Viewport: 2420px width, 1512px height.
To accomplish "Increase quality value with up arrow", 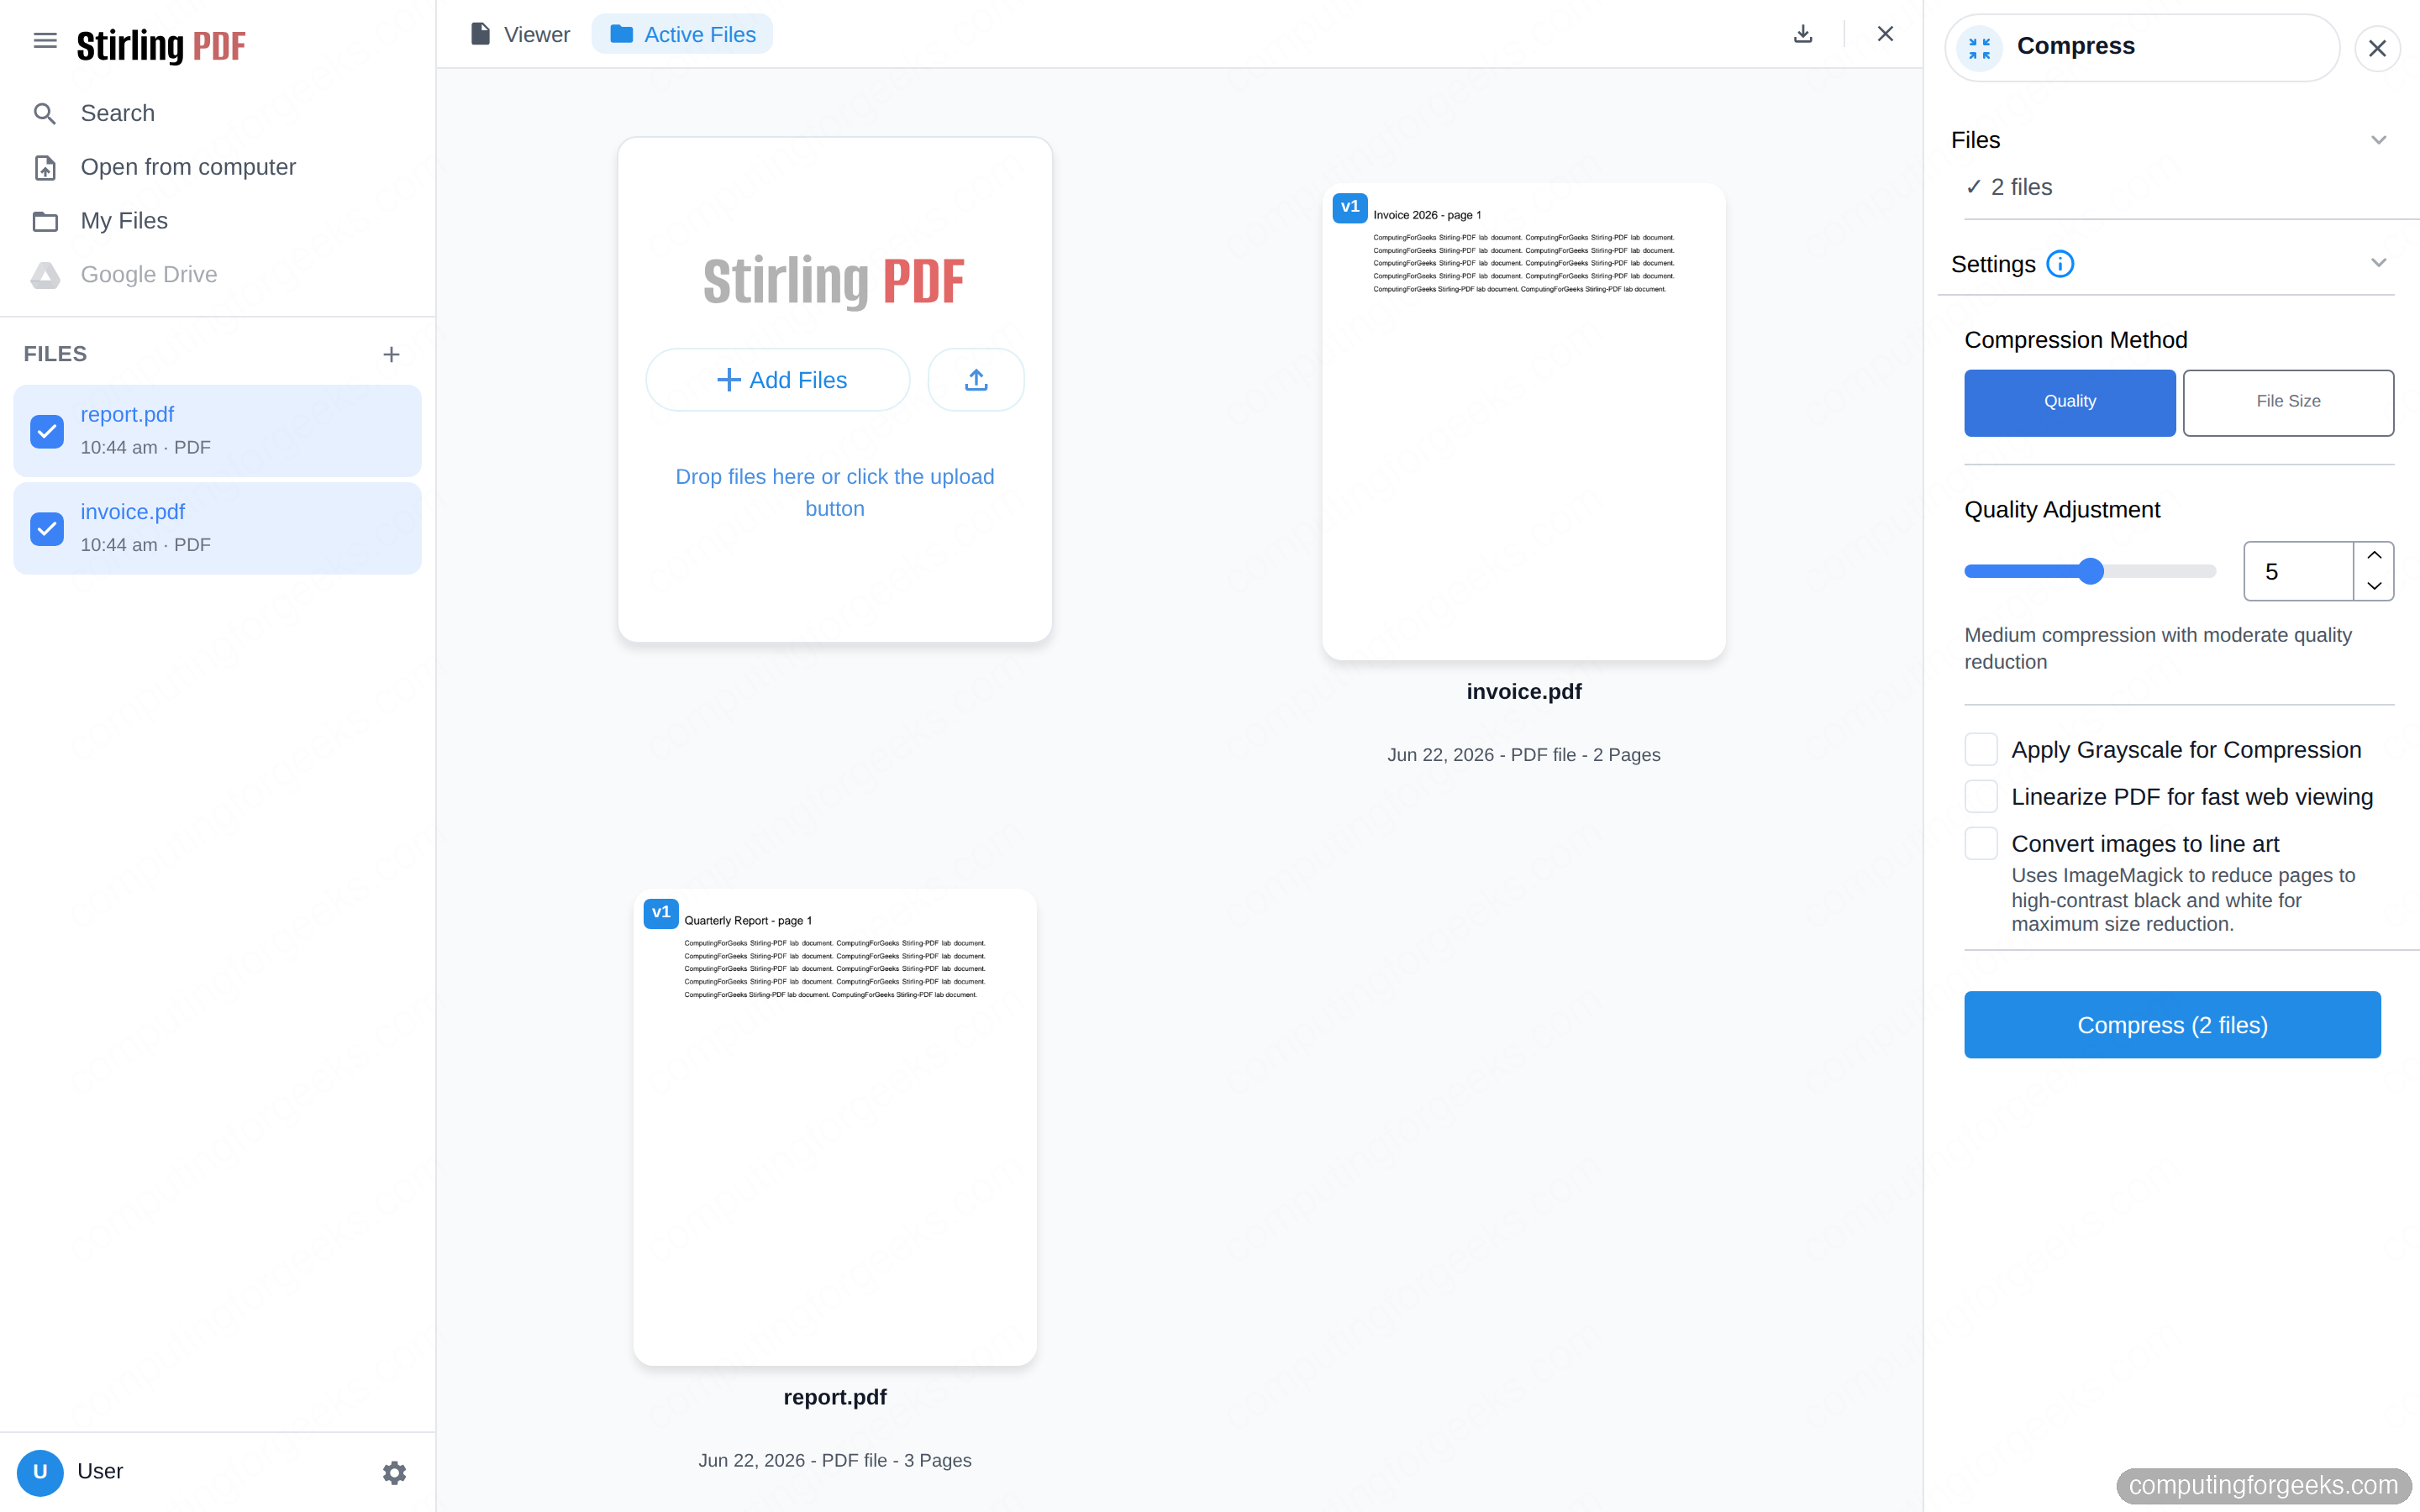I will (x=2373, y=555).
